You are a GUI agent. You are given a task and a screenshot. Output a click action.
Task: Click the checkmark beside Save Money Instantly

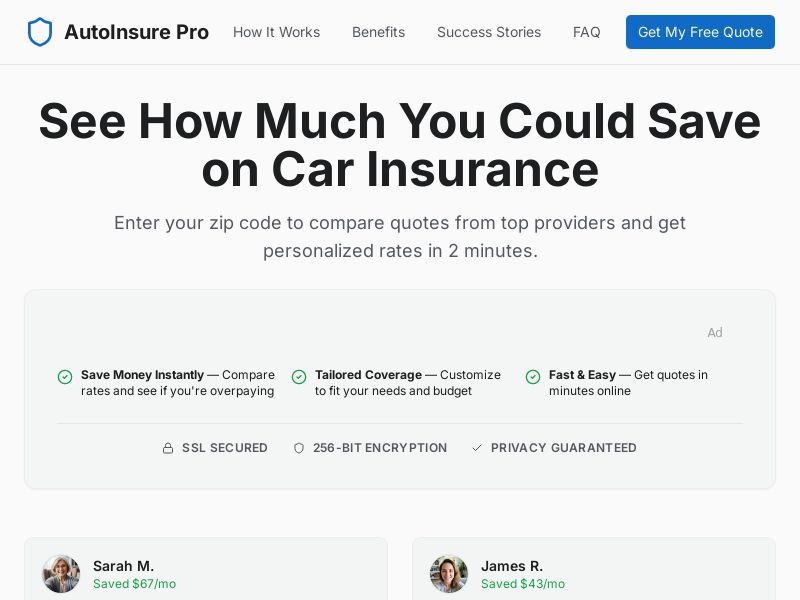pos(65,377)
